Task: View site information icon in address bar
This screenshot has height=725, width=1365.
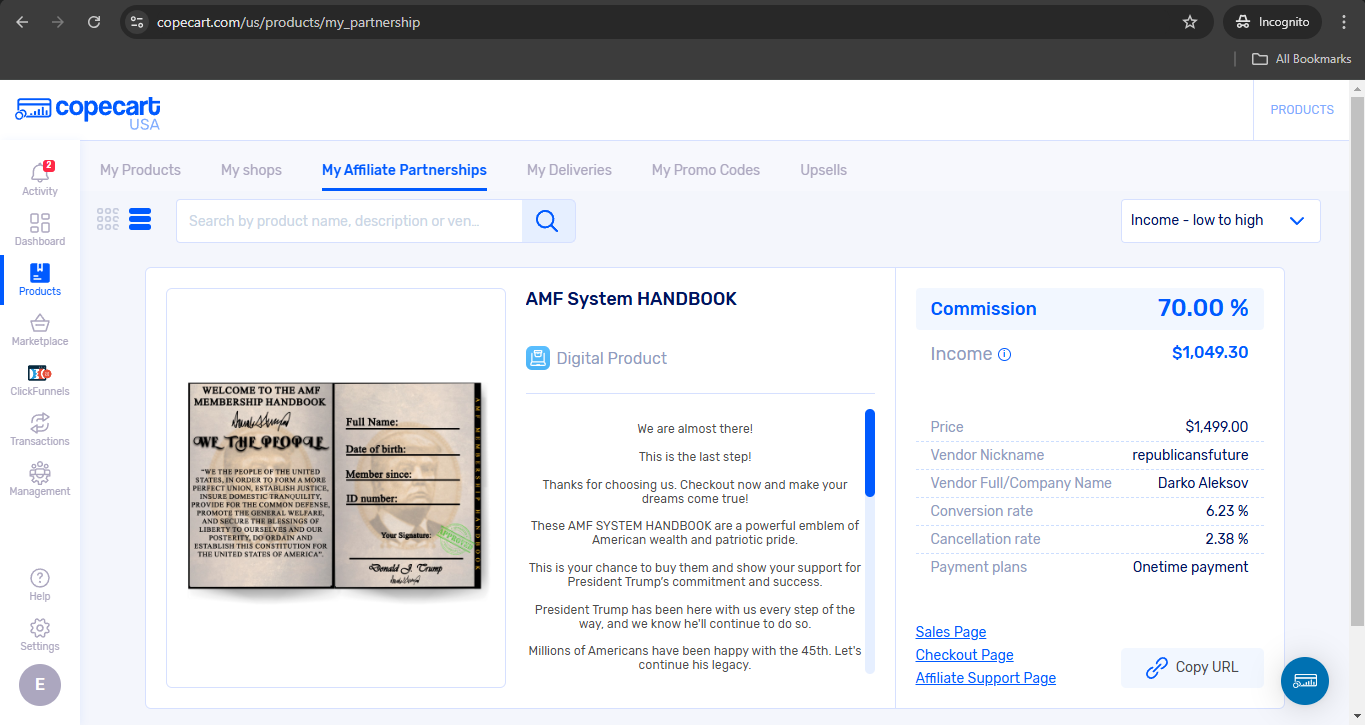Action: pos(138,22)
